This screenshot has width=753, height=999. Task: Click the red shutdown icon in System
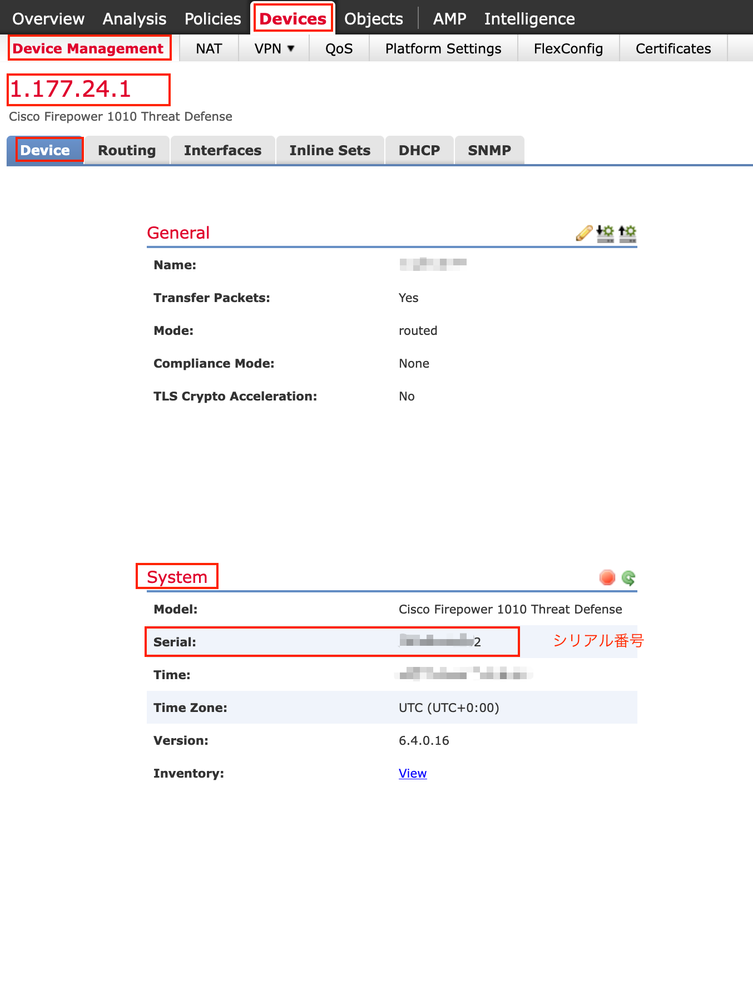[x=607, y=577]
